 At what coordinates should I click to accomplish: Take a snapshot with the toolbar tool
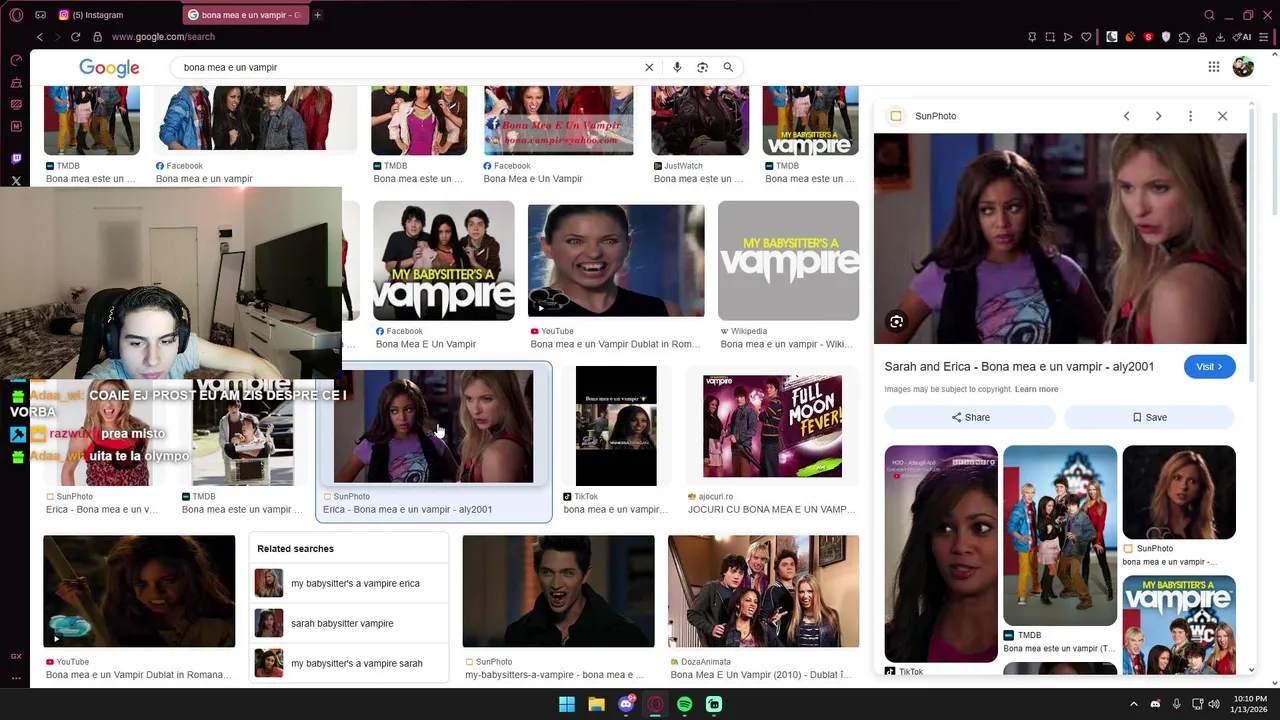coord(1050,37)
